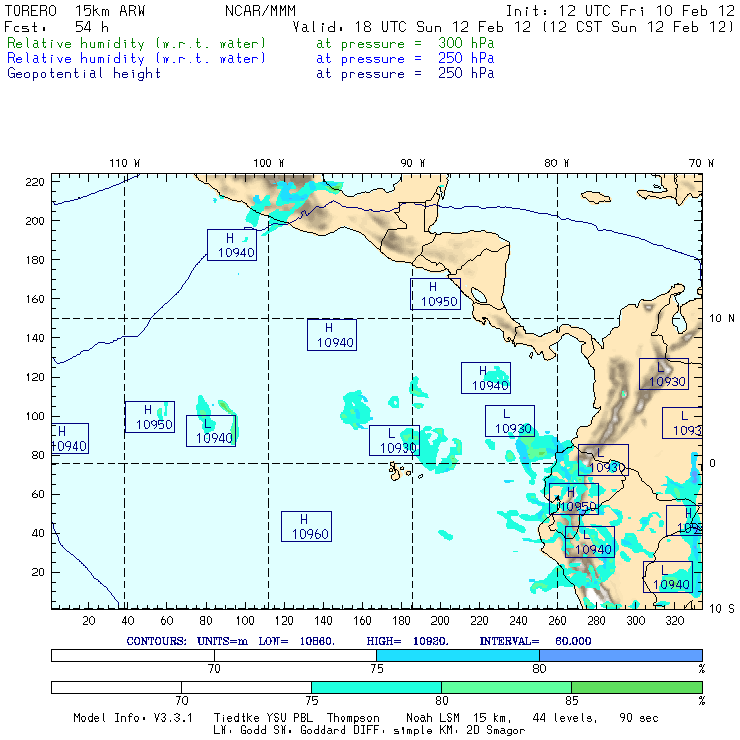Pick the cyan 75–80% swatch in upper colorbar
Screen dimensions: 740x740
pos(458,654)
